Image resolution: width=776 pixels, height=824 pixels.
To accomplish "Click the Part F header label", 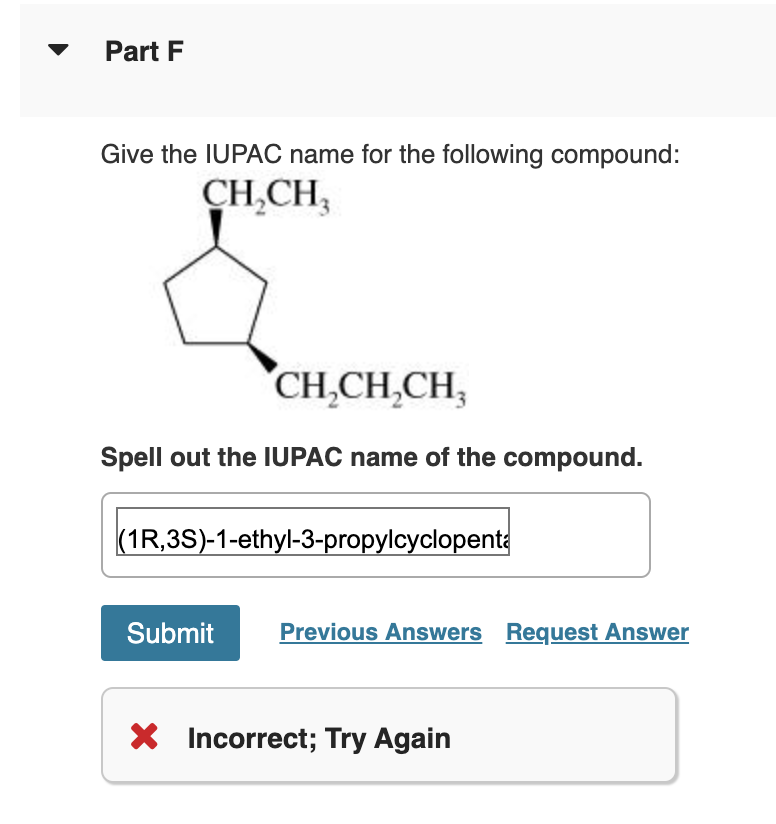I will (x=144, y=51).
